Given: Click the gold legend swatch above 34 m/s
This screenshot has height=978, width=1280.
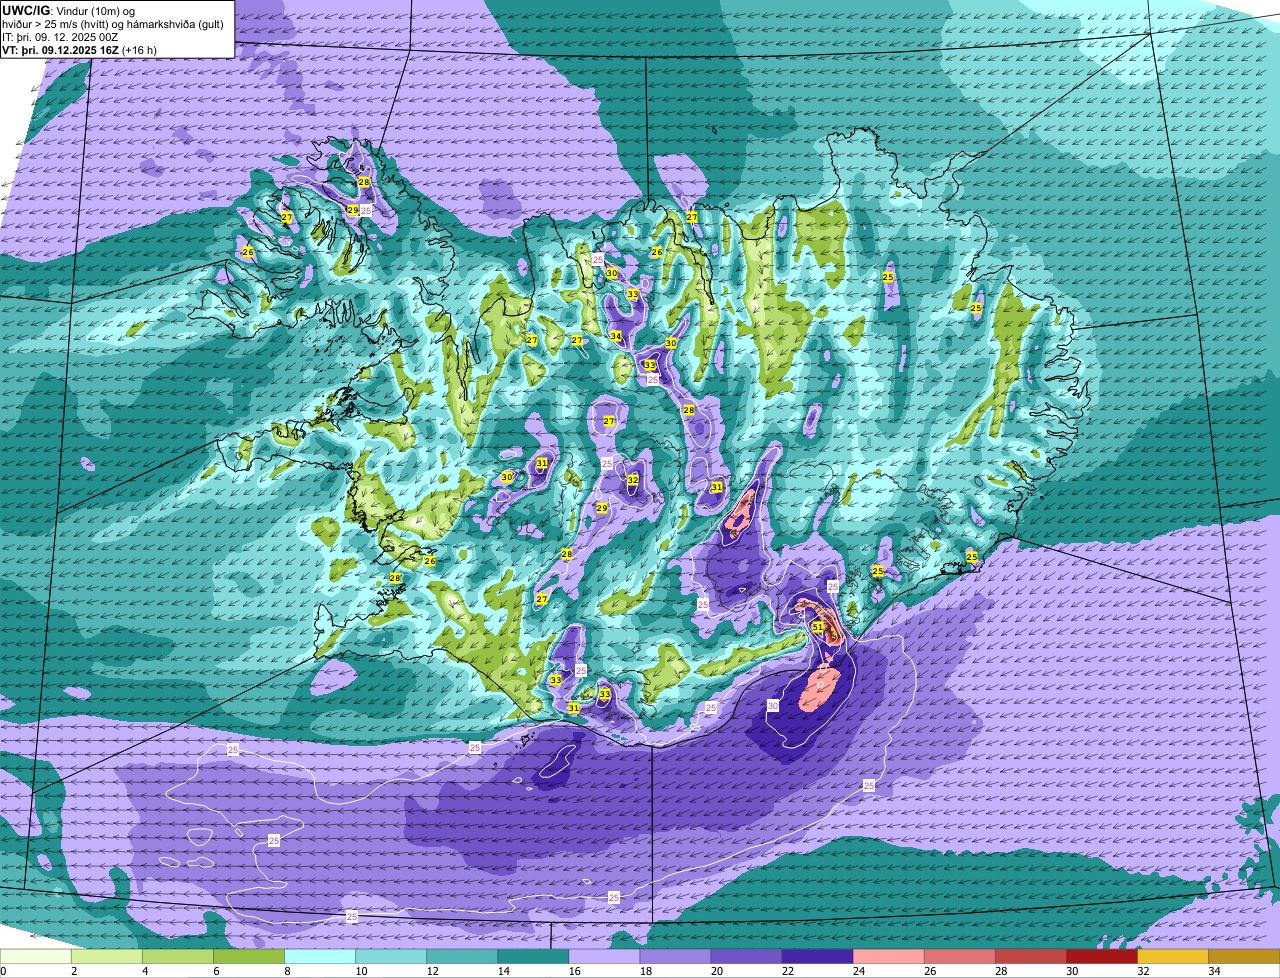Looking at the screenshot, I should pyautogui.click(x=1243, y=957).
